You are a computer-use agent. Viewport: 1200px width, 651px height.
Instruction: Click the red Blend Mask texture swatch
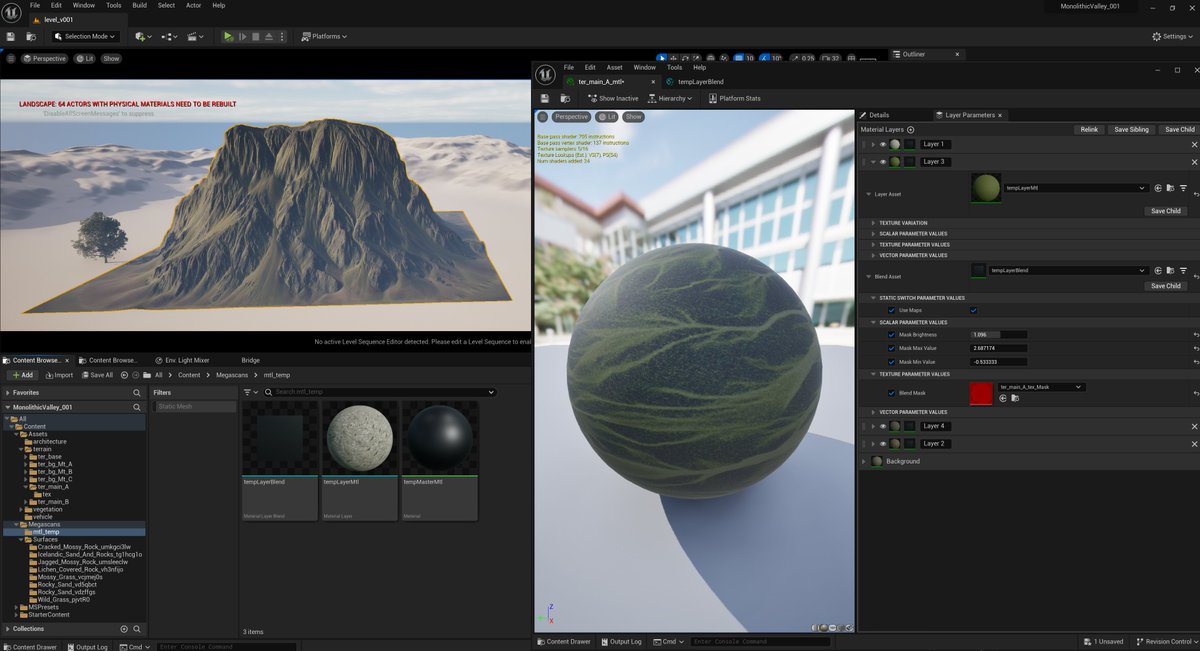pyautogui.click(x=981, y=394)
